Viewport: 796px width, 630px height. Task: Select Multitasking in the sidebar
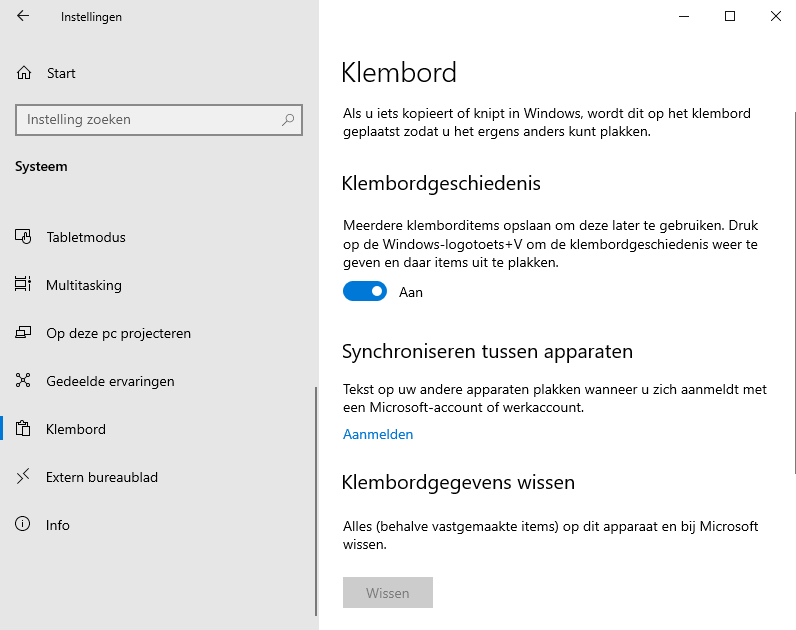click(x=84, y=285)
